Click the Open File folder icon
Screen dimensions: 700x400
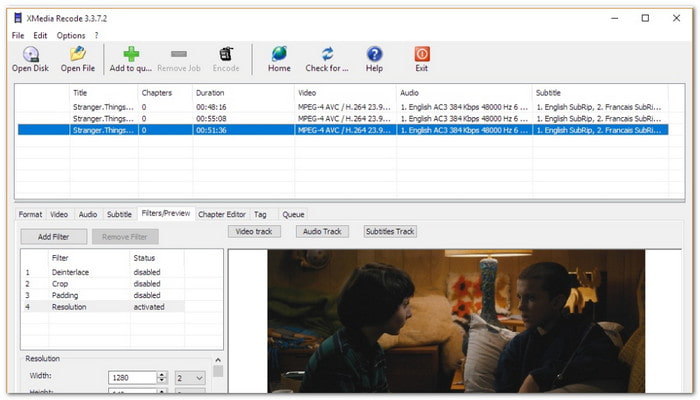78,54
